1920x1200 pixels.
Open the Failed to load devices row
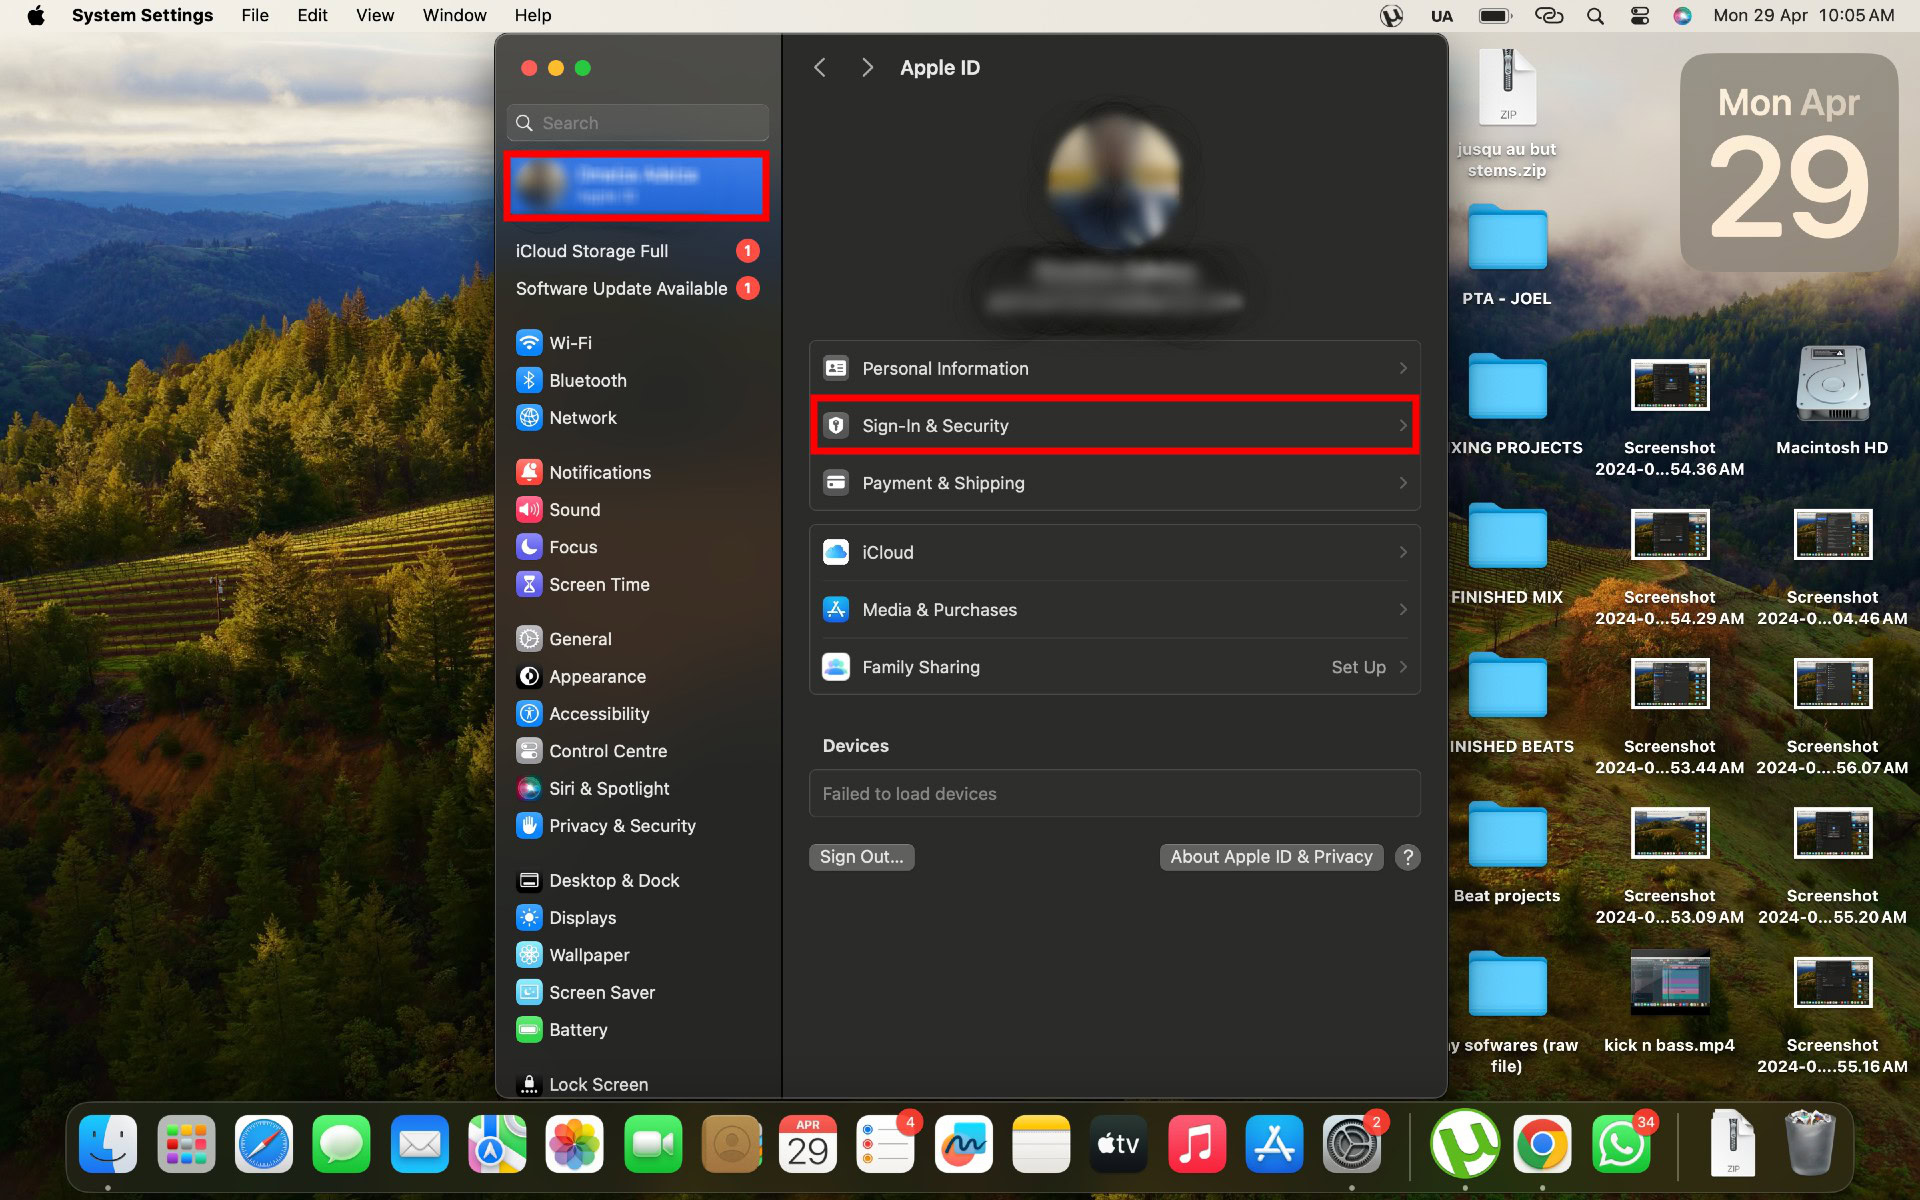tap(1114, 794)
